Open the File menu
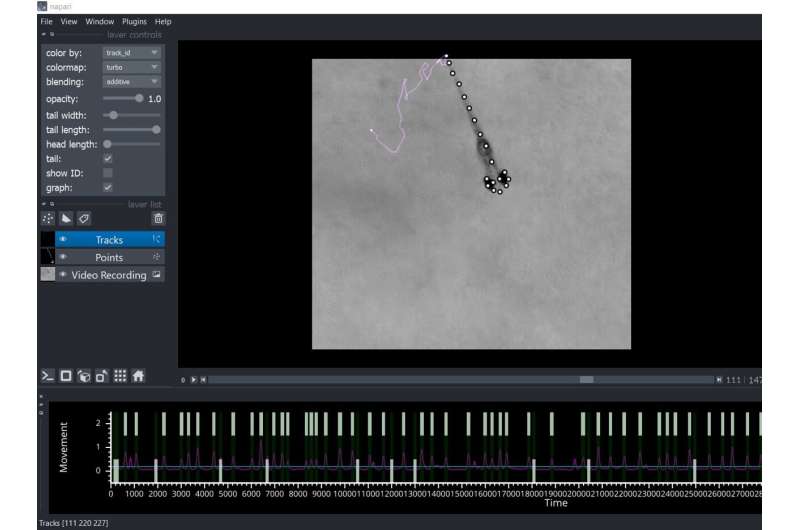800x530 pixels. coord(46,21)
